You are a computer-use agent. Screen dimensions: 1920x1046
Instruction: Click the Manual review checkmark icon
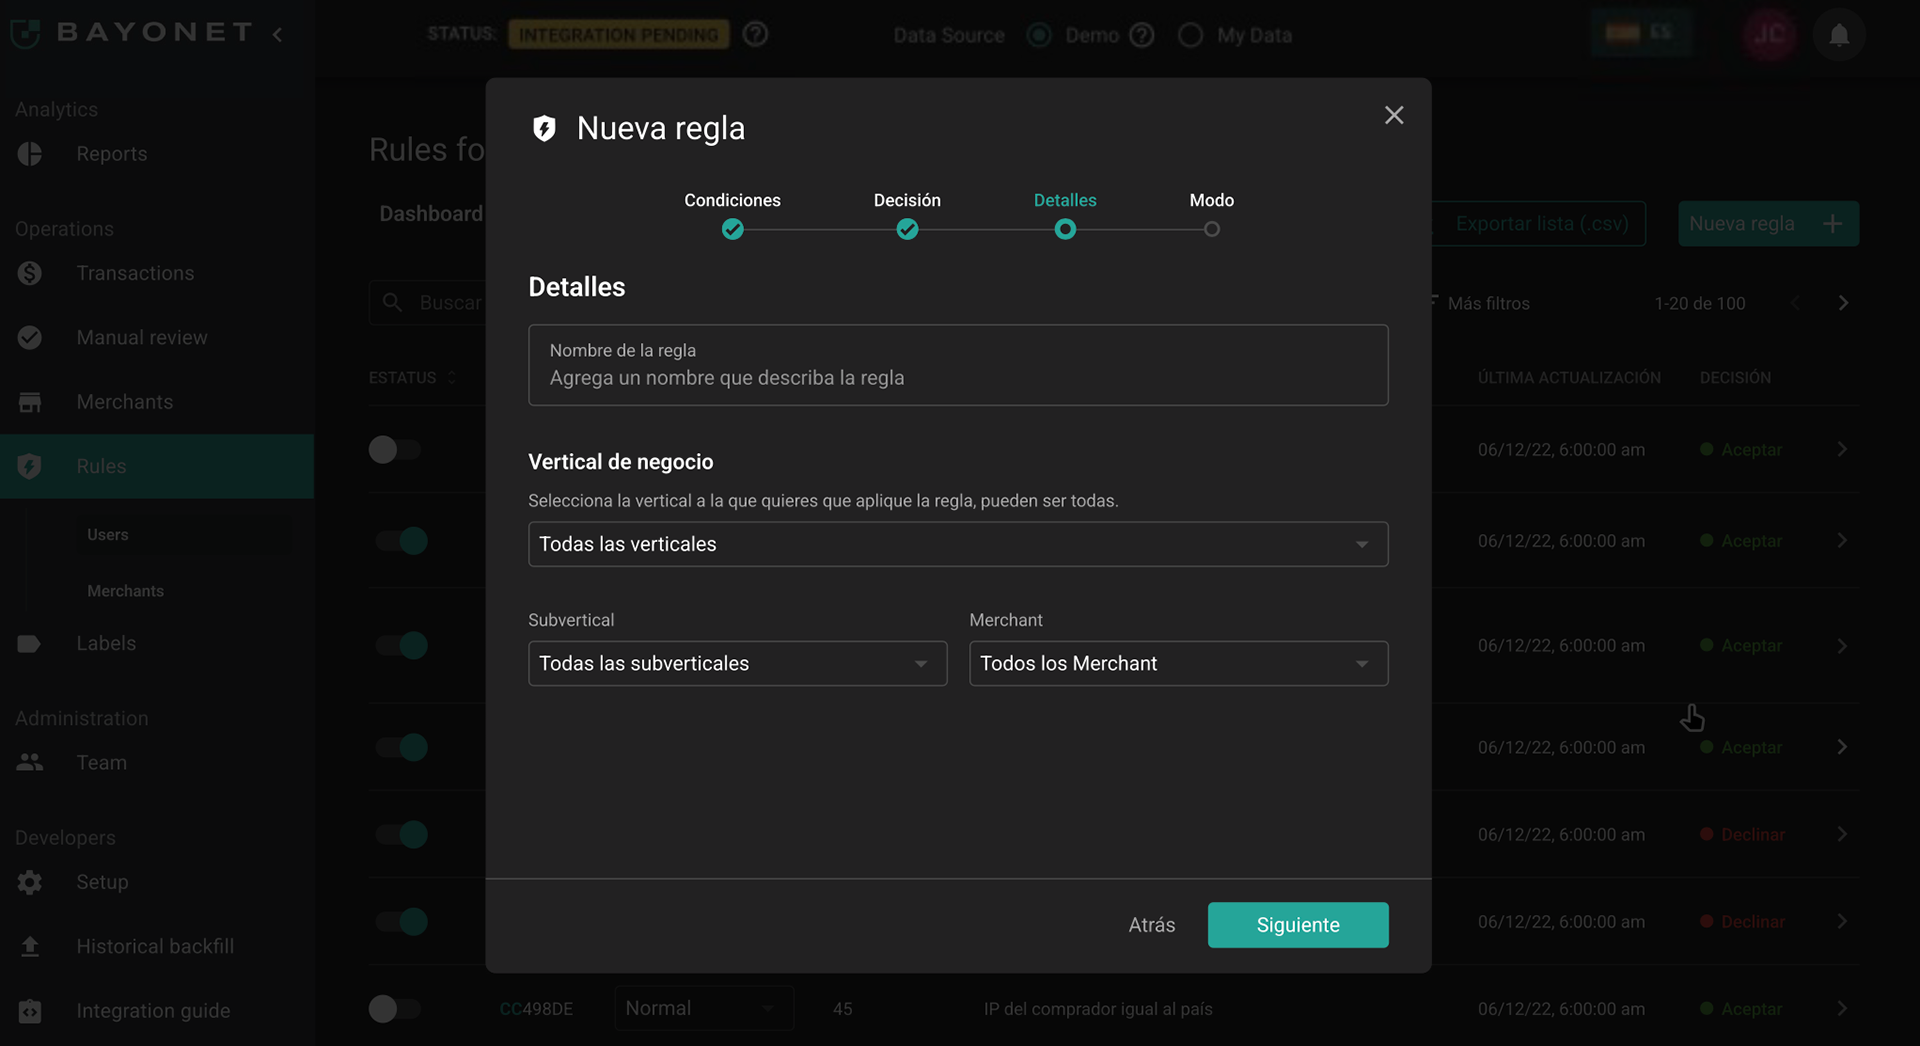point(30,338)
